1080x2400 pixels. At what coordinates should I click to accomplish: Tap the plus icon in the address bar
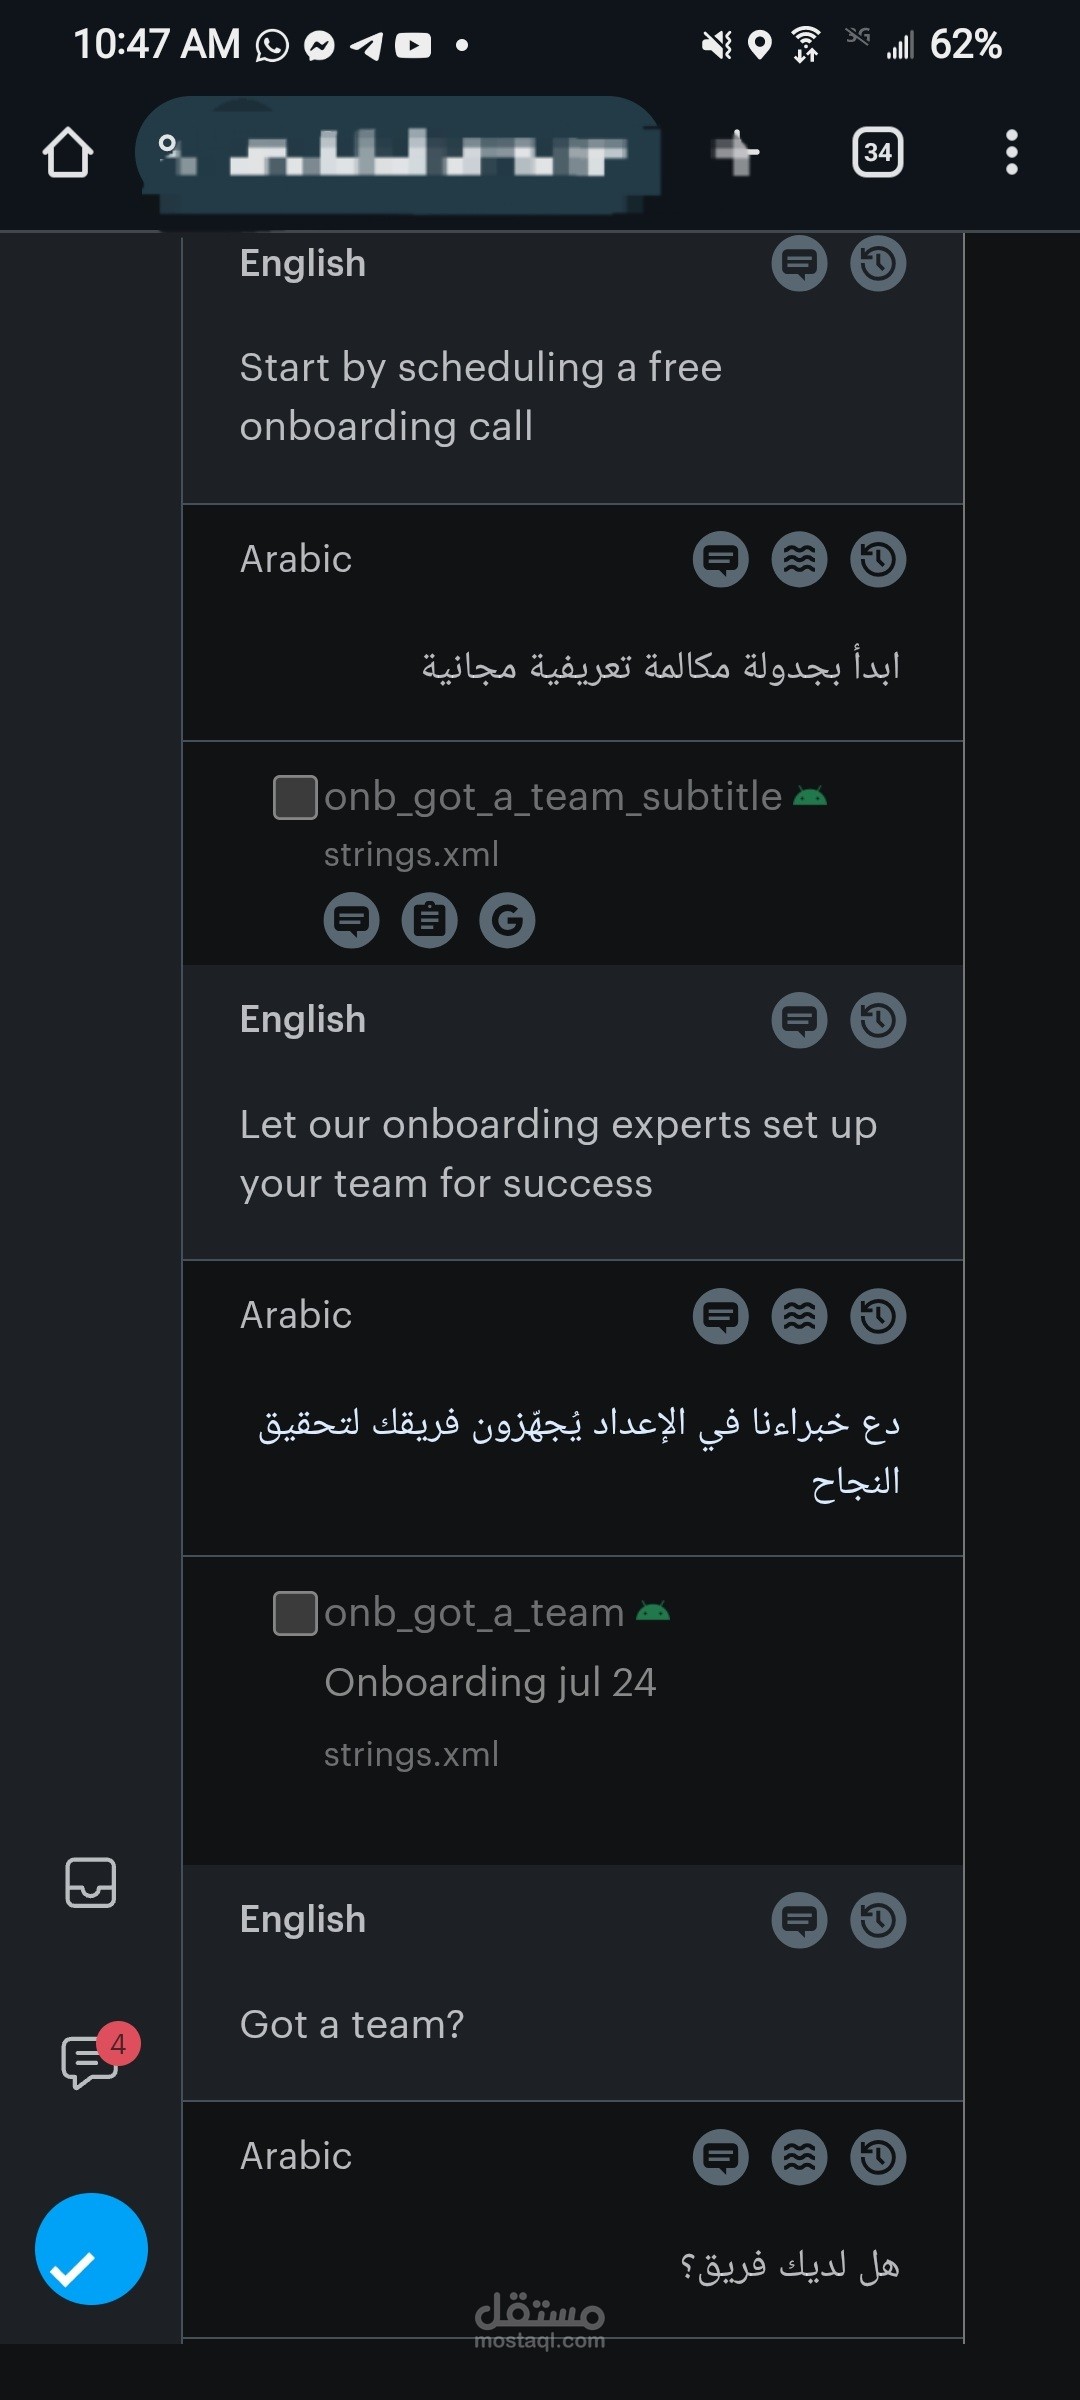[x=737, y=152]
